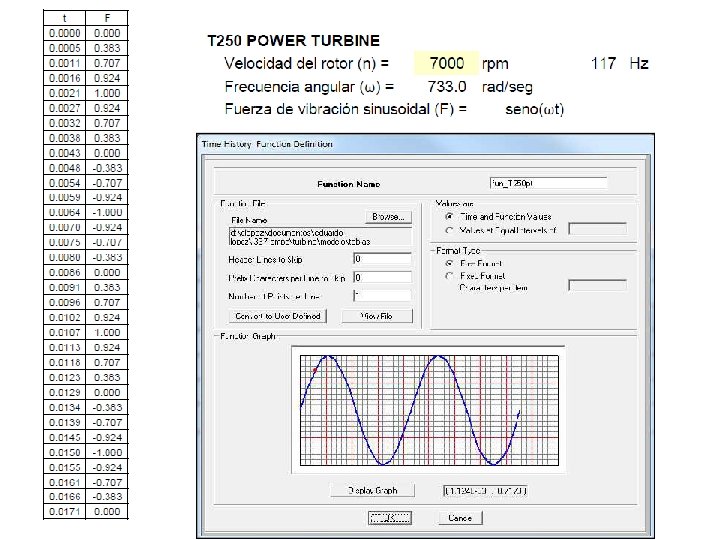Click Number of Points per Line field
Viewport: 720px width, 540px height.
point(382,296)
